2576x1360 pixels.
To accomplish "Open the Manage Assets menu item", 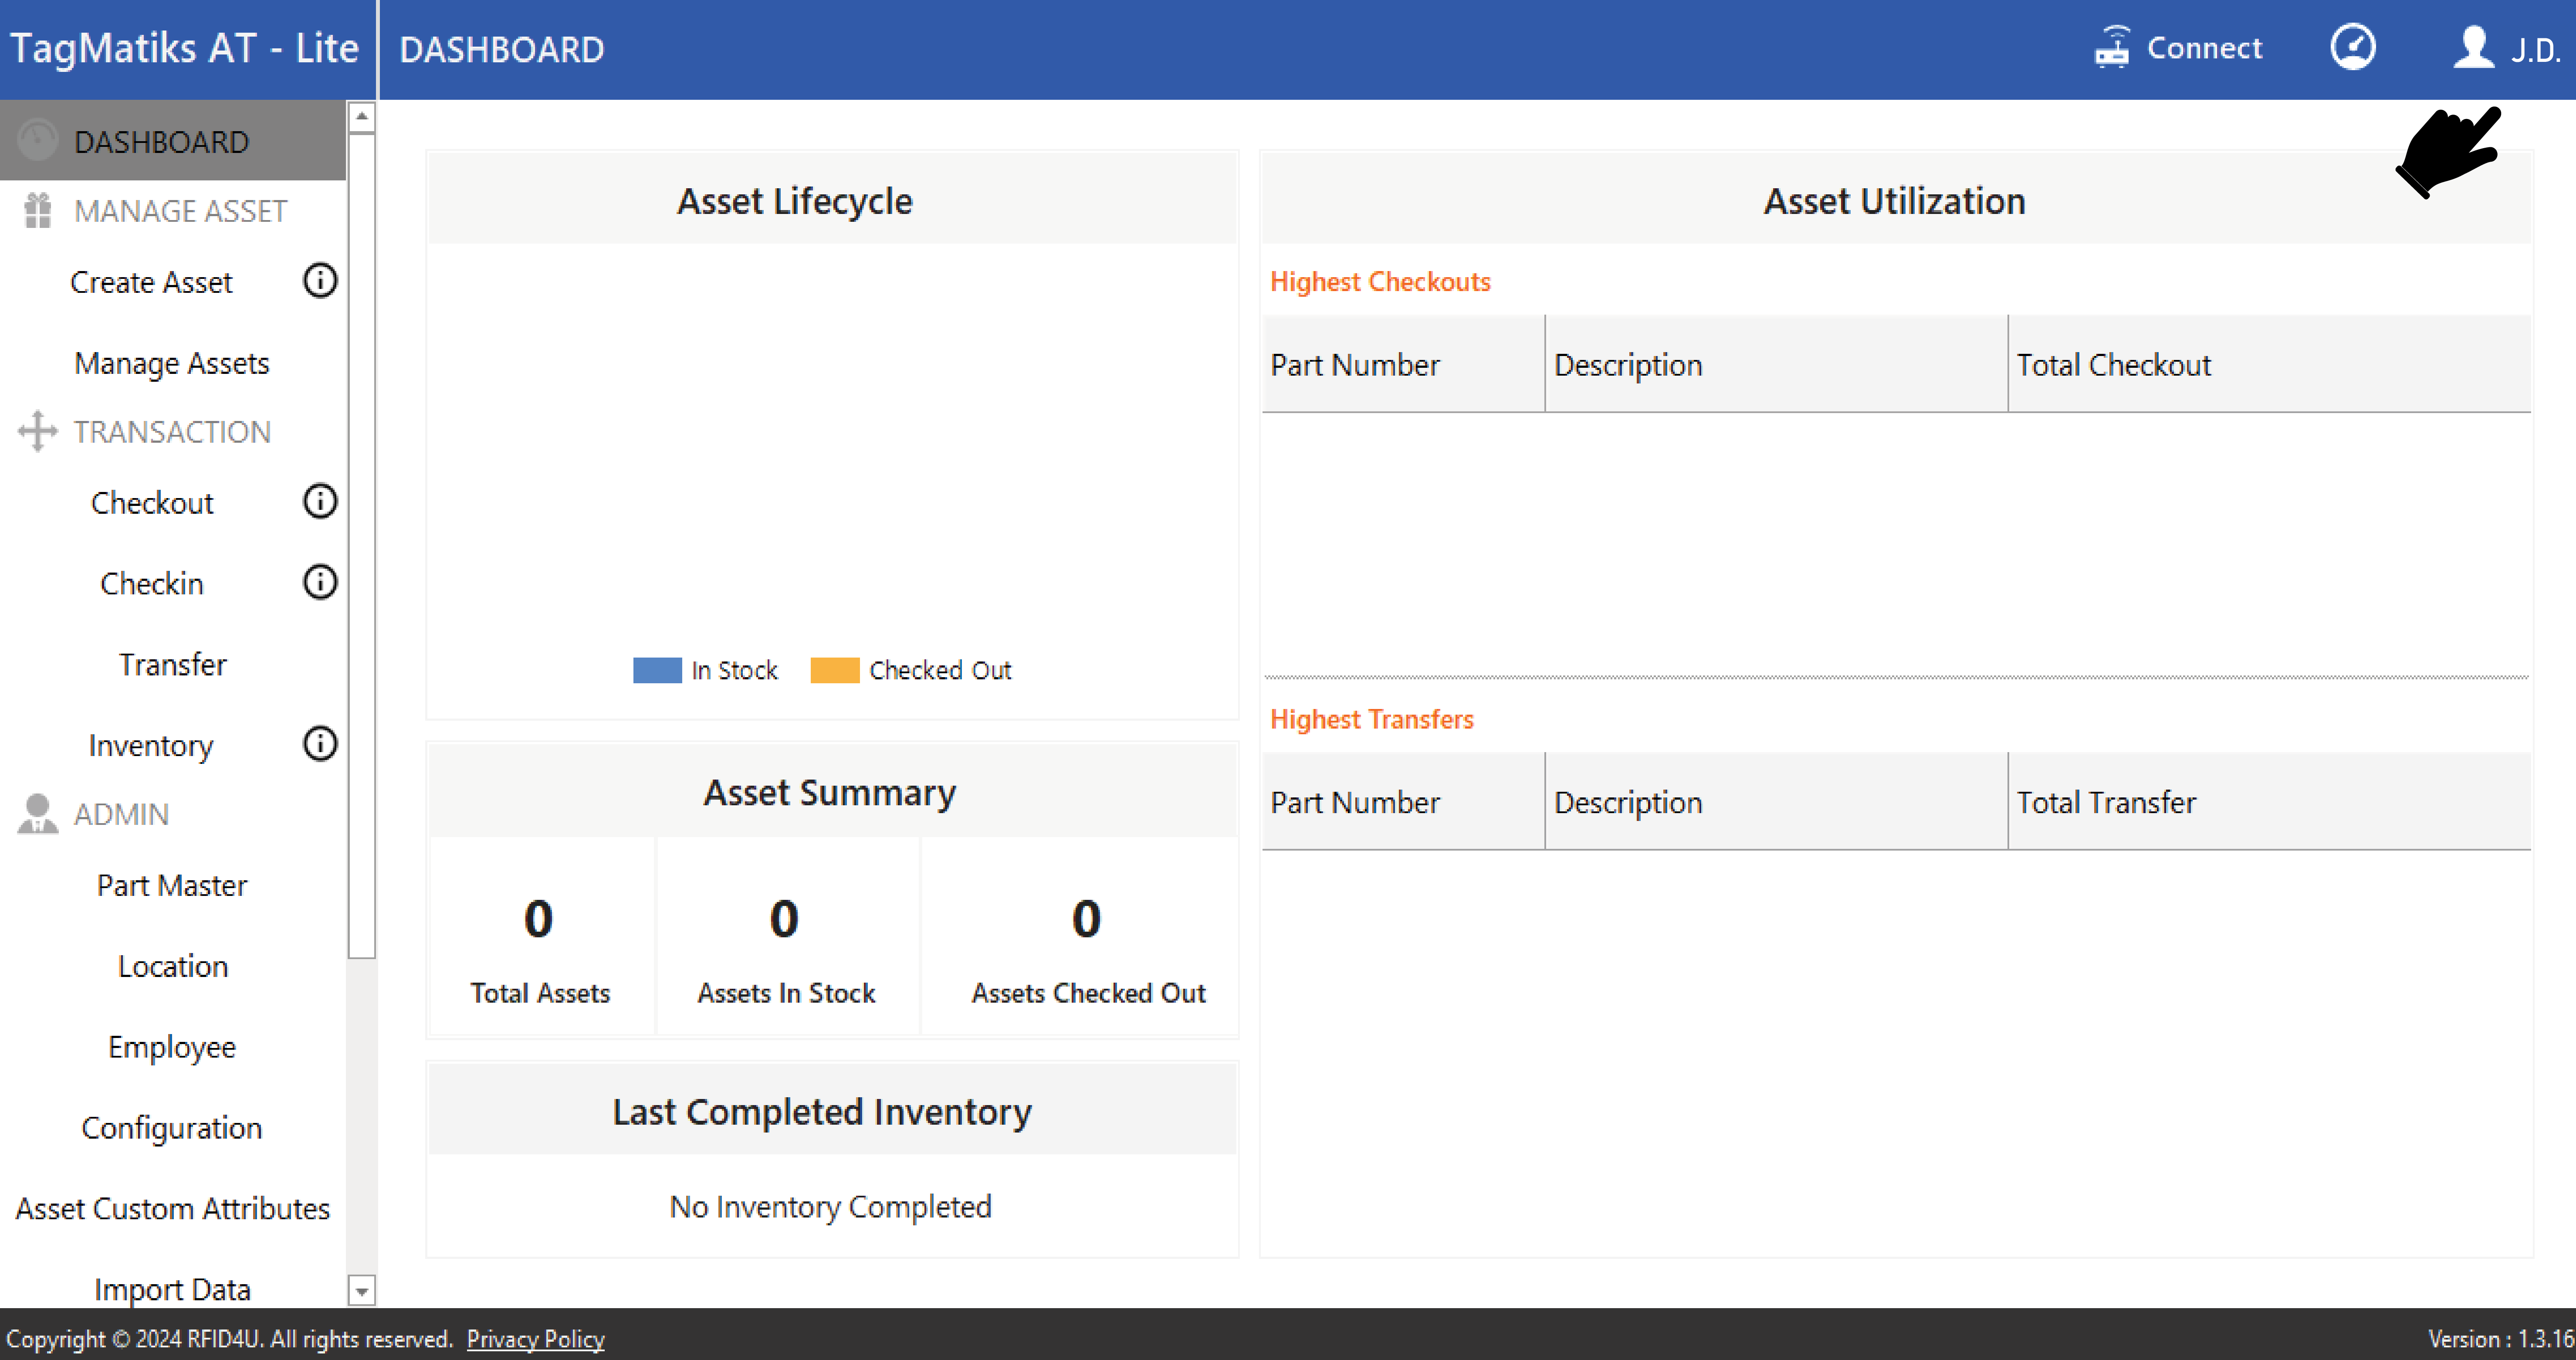I will coord(172,363).
